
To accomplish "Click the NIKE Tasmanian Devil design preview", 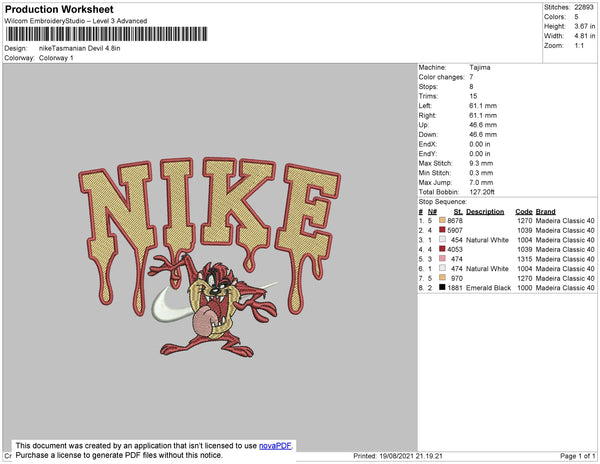I will tap(210, 257).
